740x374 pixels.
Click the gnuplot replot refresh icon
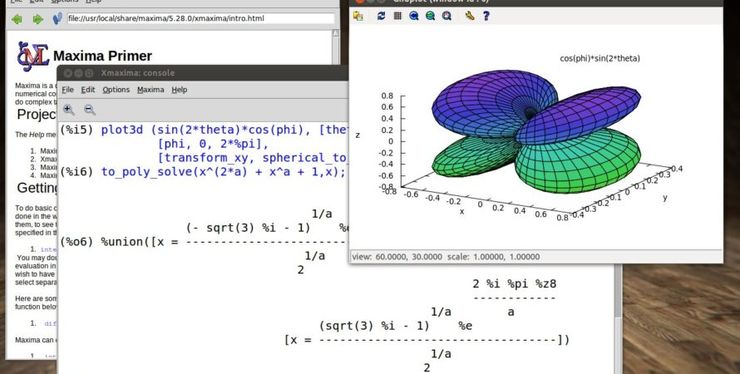(381, 16)
